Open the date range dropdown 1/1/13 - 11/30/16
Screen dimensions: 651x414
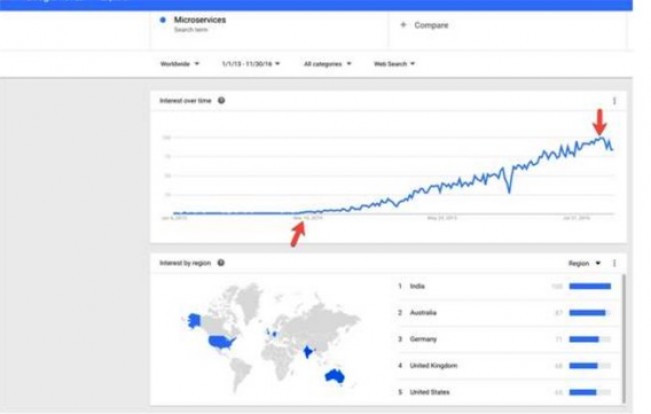pos(251,64)
